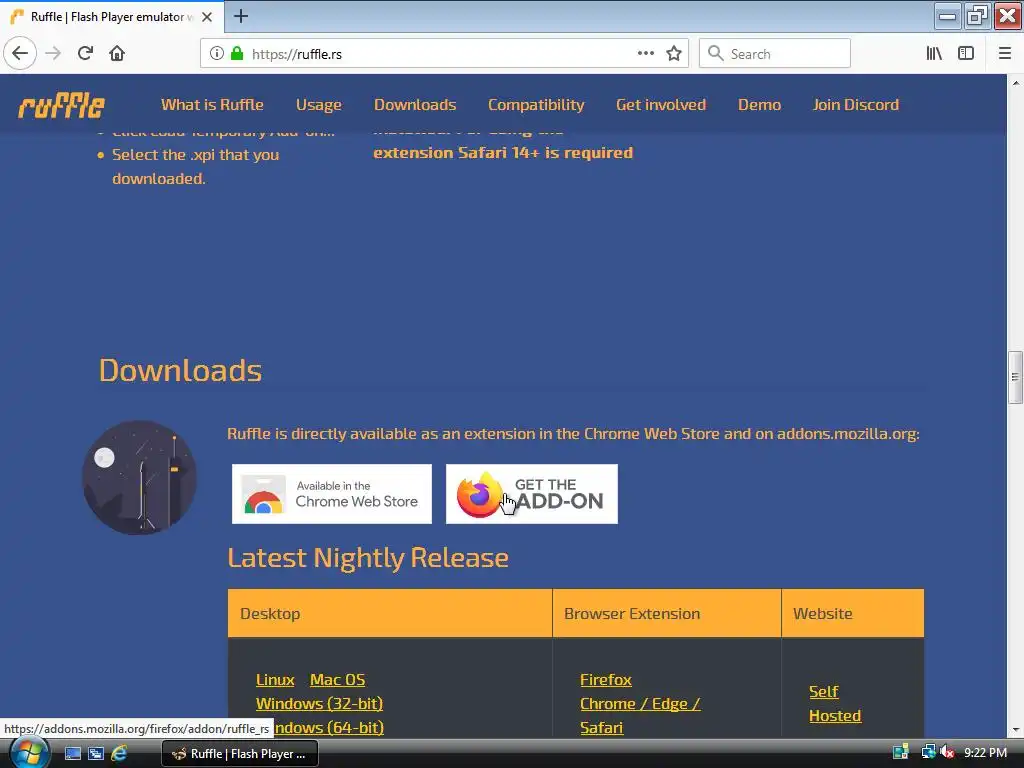
Task: Launch Internet Explorer from quick launch
Action: click(x=119, y=754)
